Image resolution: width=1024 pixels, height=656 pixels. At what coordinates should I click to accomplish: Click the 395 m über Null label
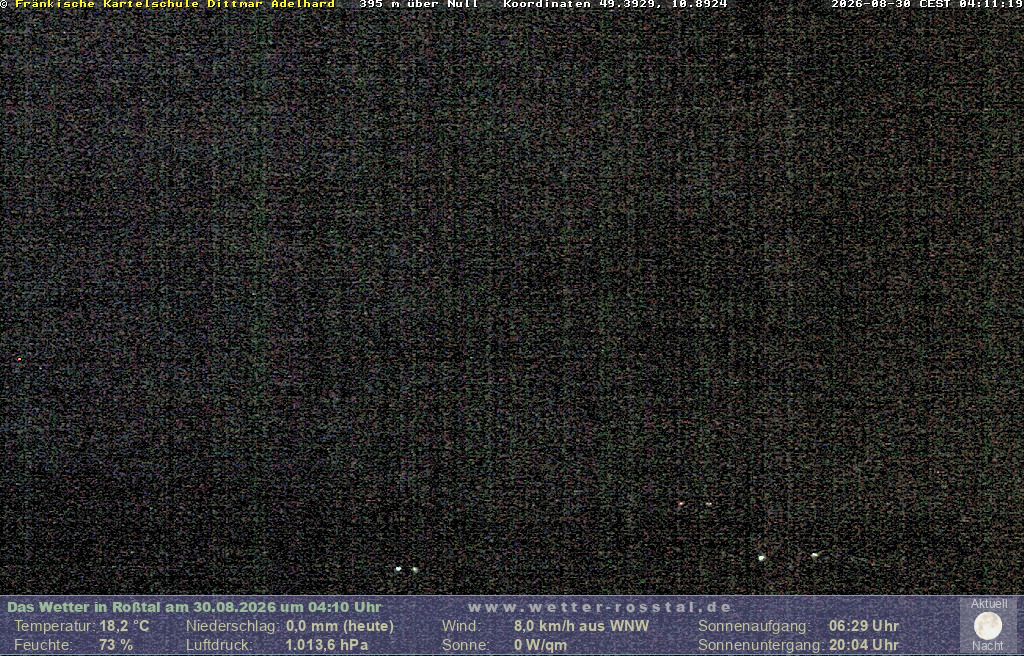(419, 4)
